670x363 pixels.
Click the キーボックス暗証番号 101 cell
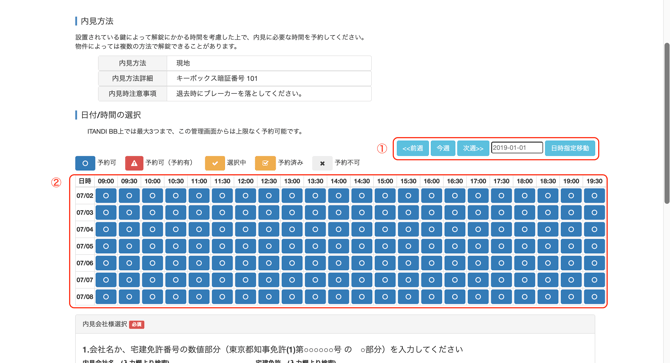click(269, 79)
